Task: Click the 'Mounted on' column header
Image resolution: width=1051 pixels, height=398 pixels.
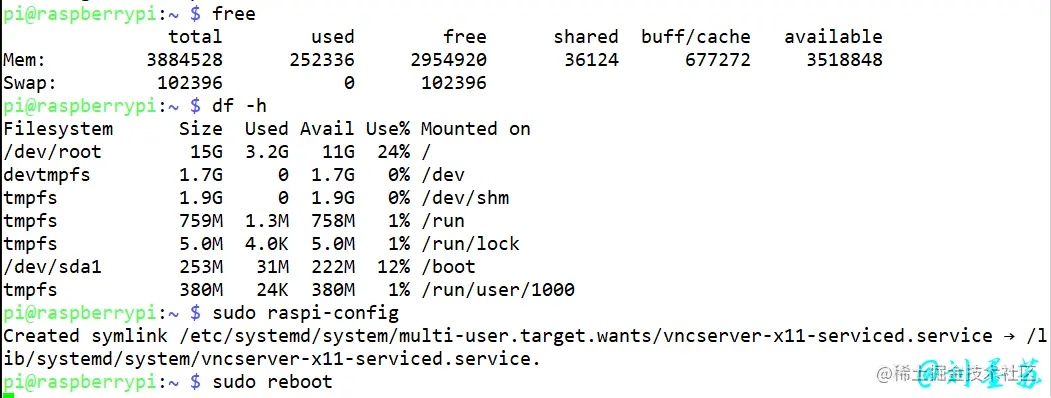Action: [475, 129]
